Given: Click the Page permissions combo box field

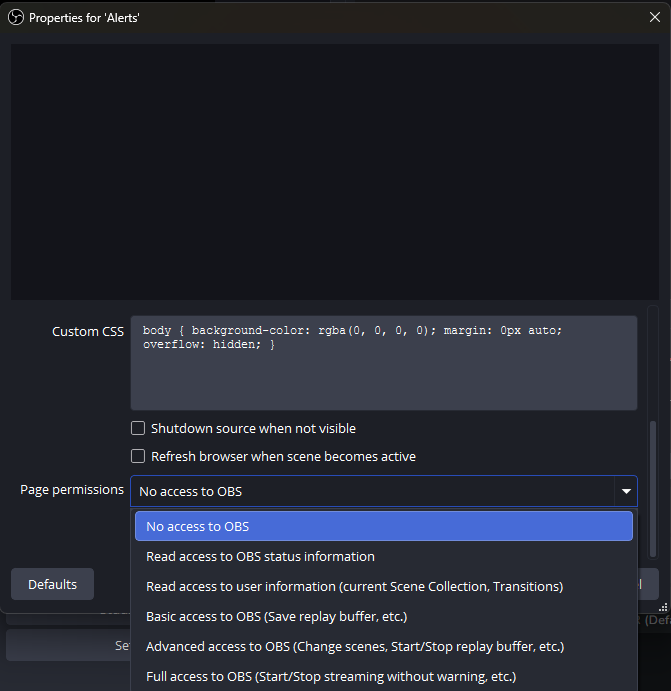Looking at the screenshot, I should click(x=384, y=491).
